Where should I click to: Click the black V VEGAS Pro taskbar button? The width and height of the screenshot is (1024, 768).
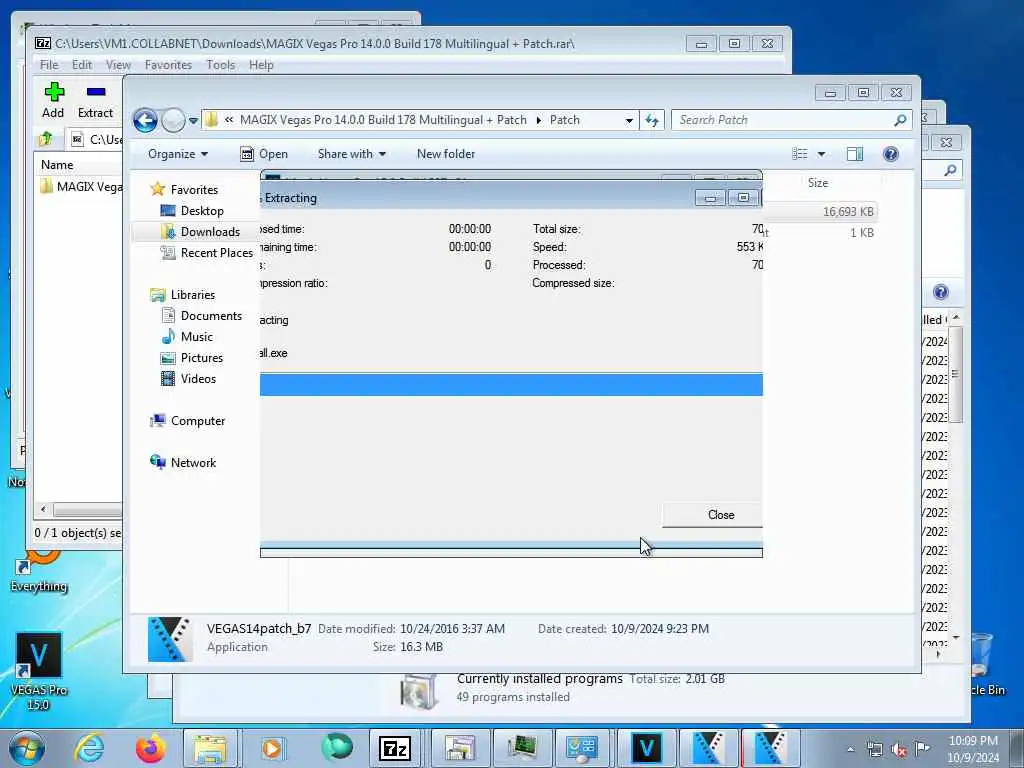(647, 748)
